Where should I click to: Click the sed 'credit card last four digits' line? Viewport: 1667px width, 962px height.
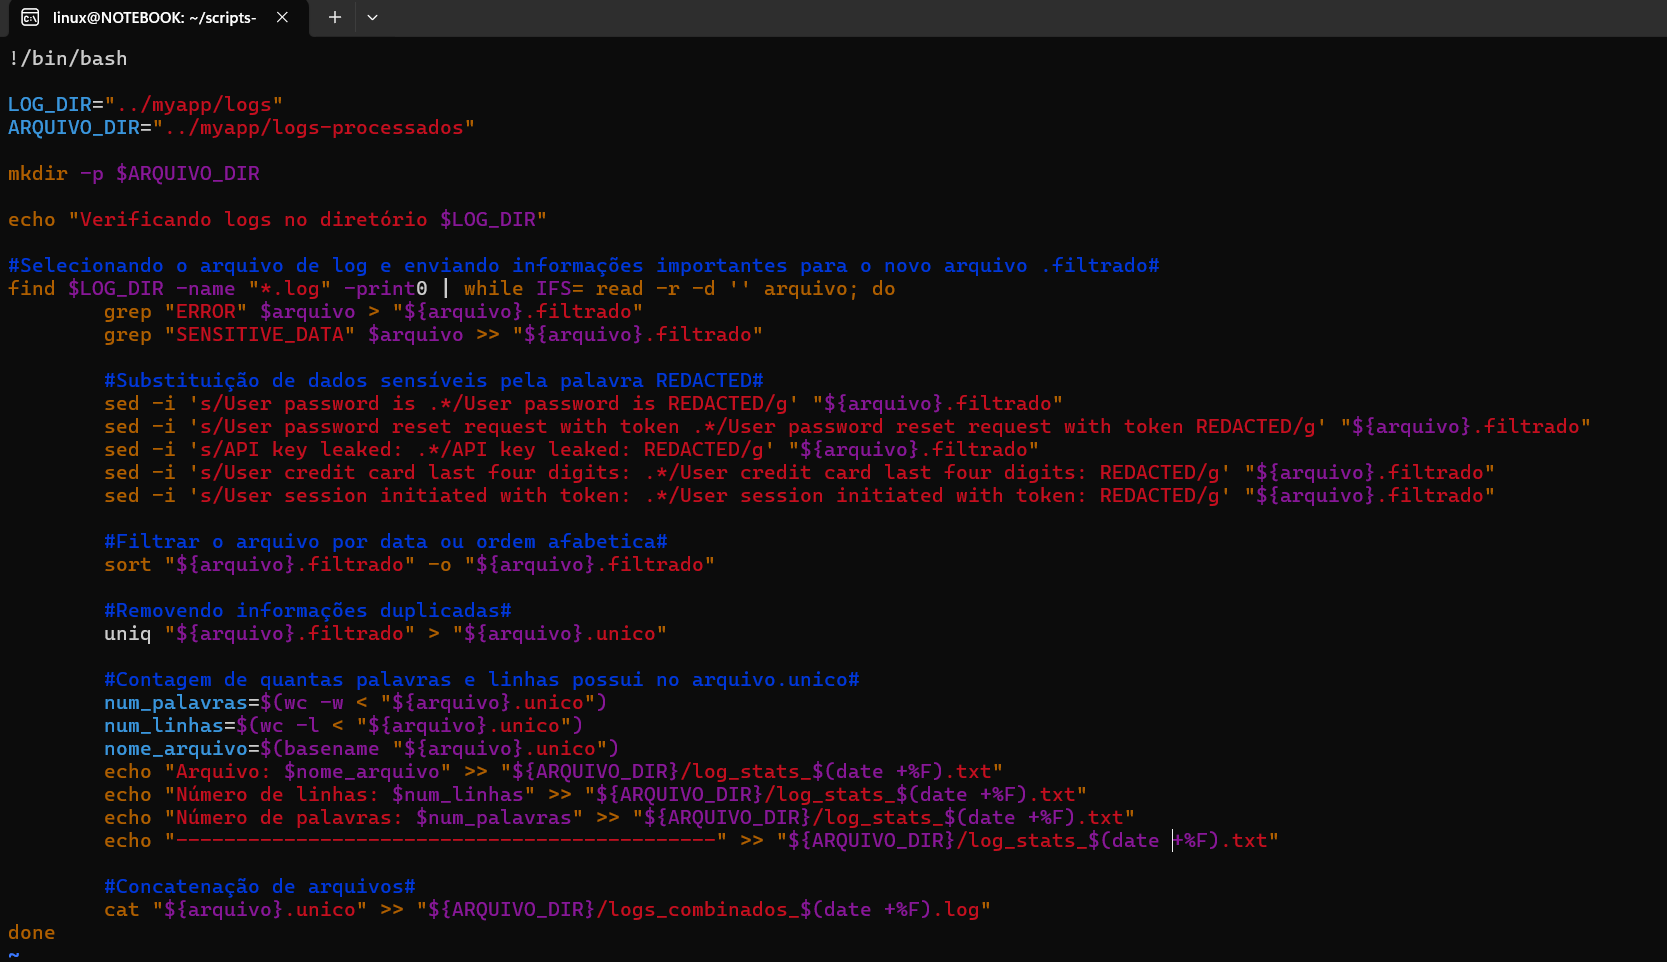coord(799,472)
